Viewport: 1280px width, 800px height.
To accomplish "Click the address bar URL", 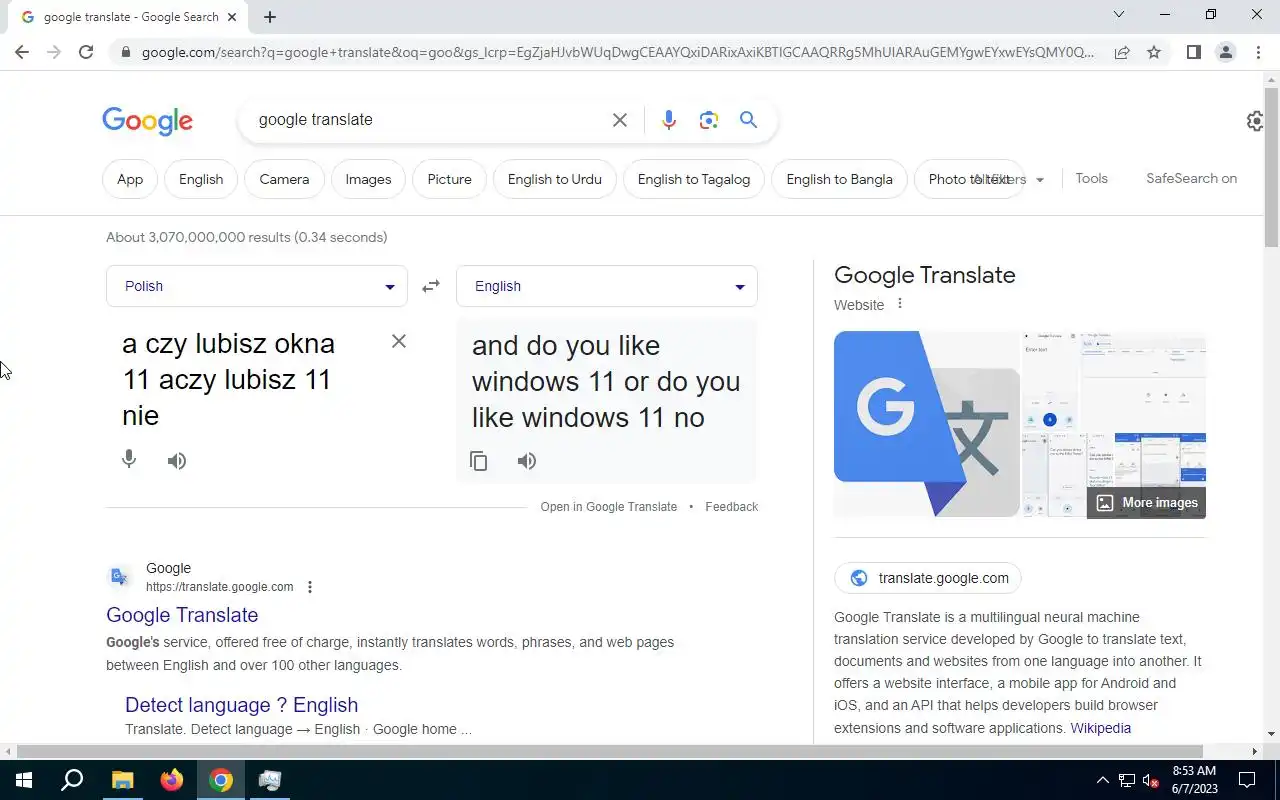I will click(618, 52).
